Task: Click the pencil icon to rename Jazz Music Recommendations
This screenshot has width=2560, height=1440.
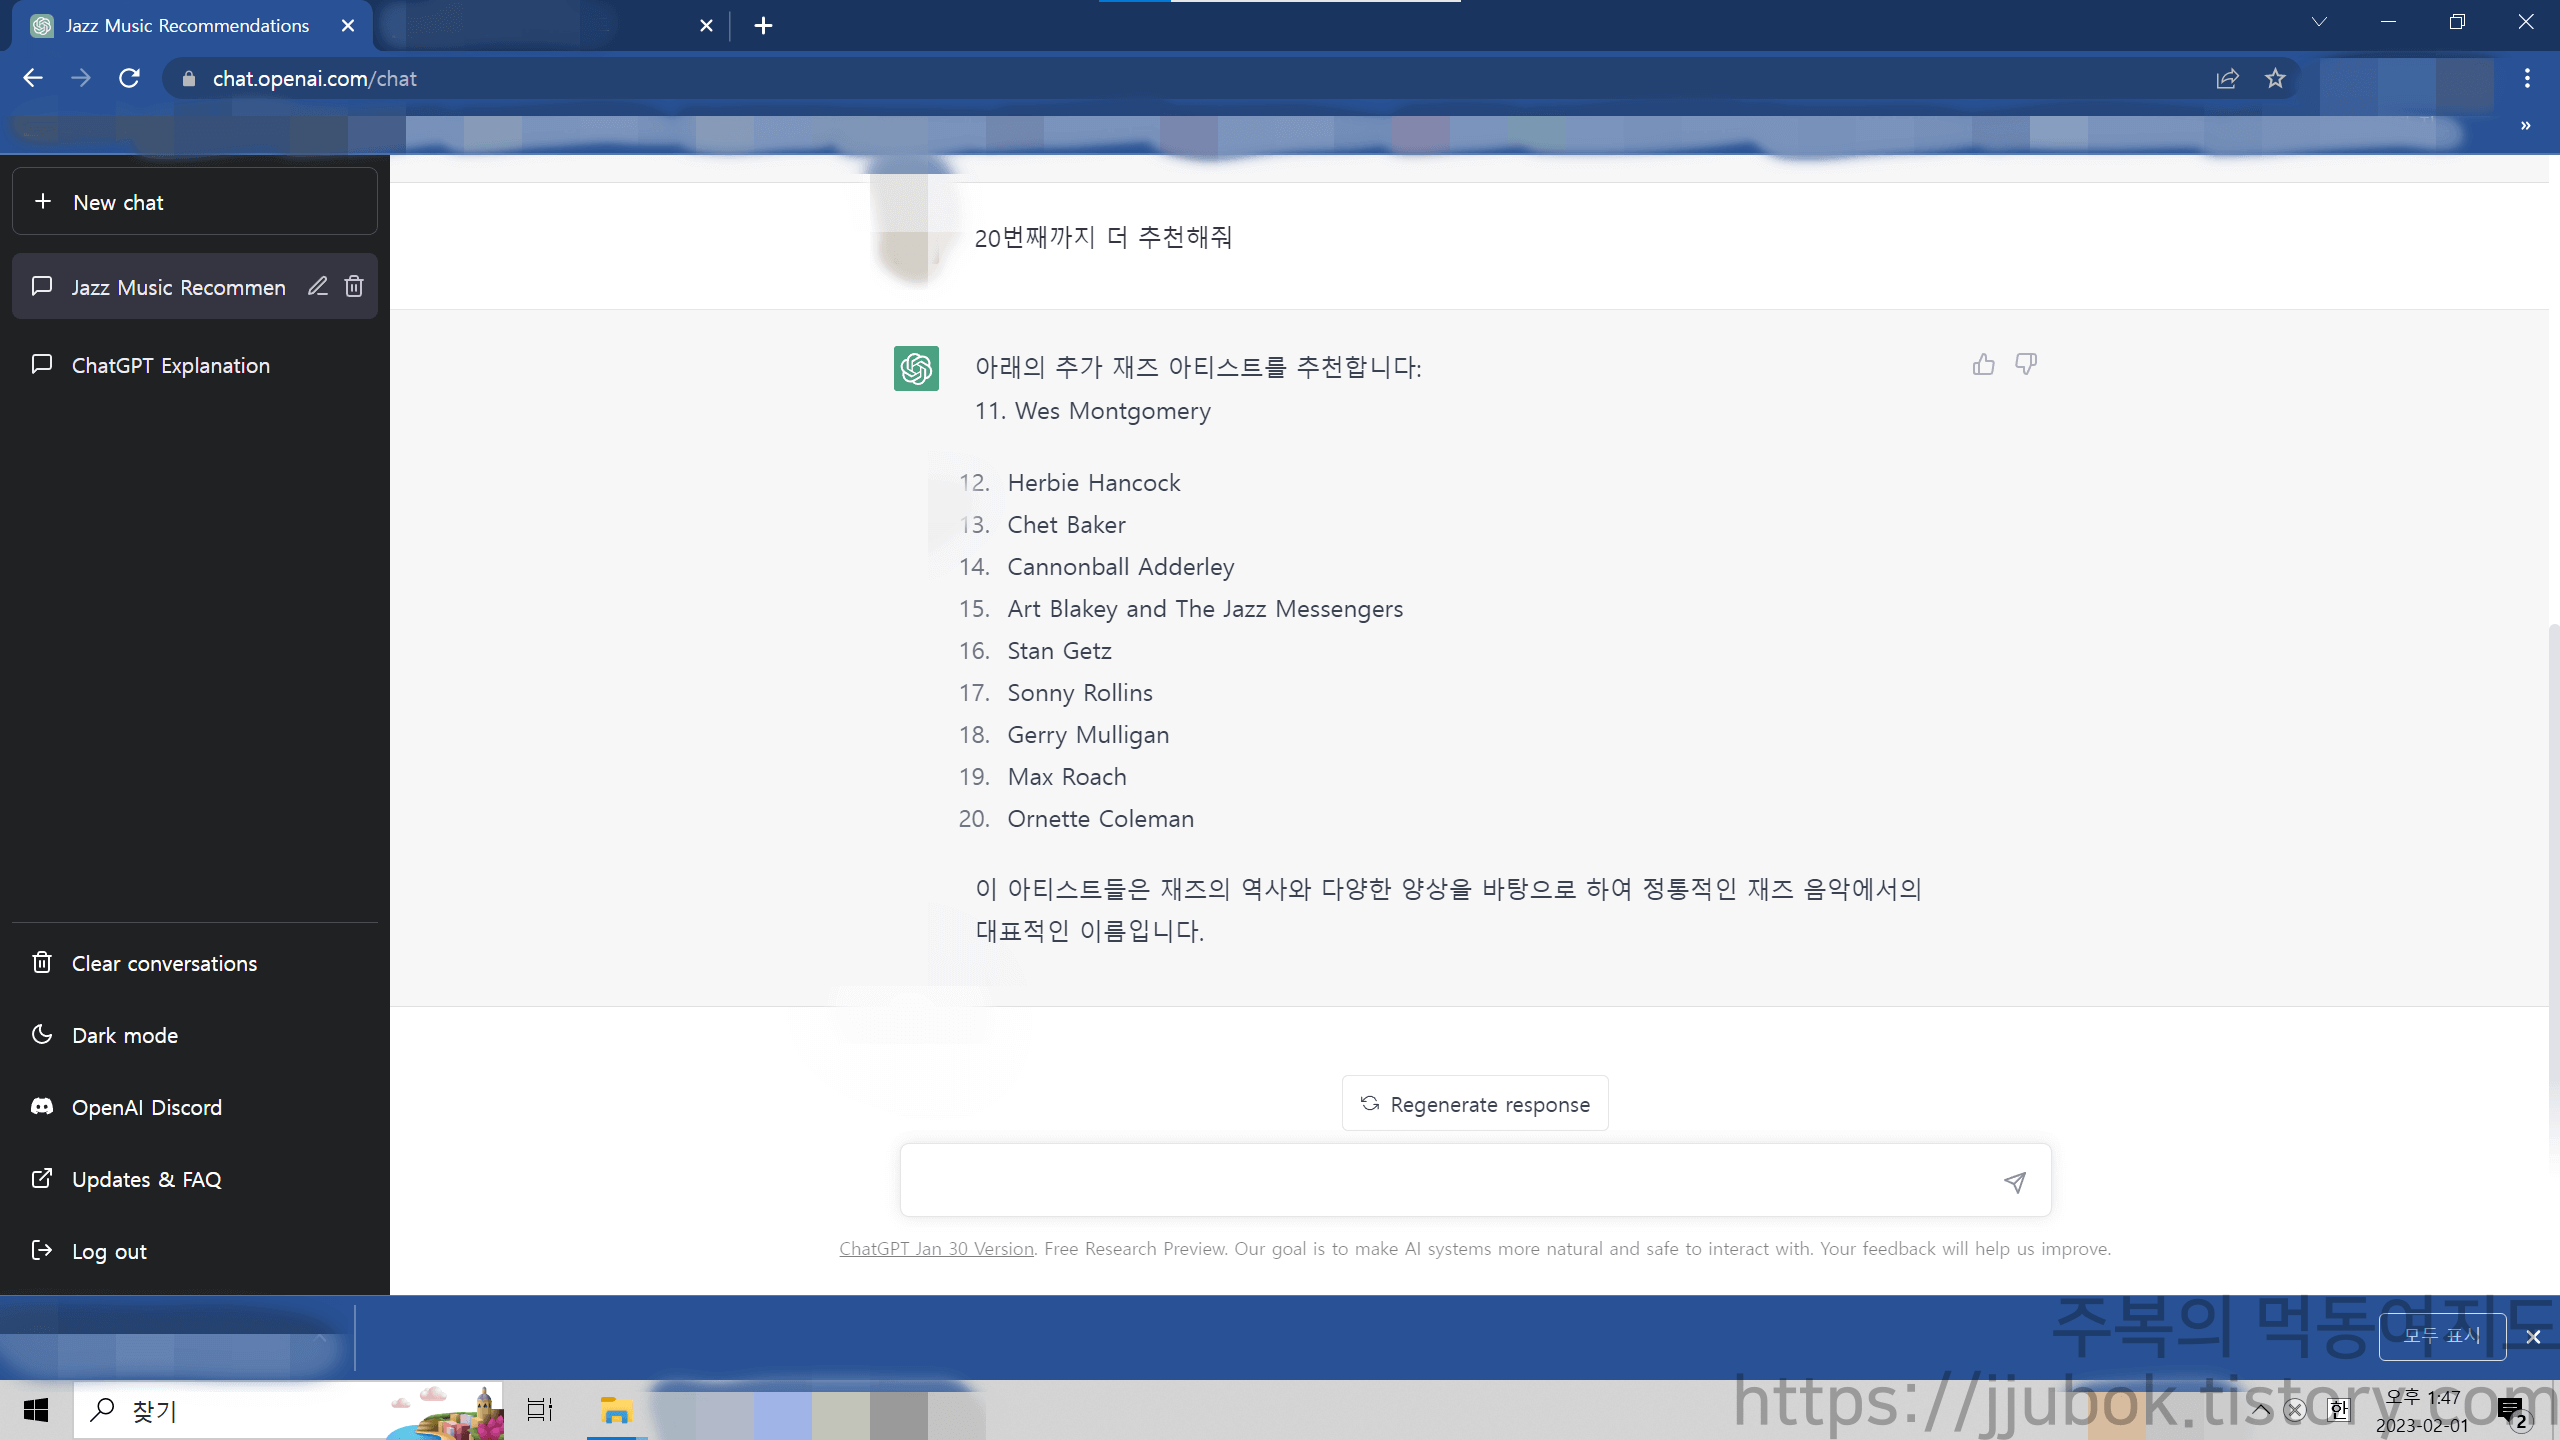Action: pos(318,287)
